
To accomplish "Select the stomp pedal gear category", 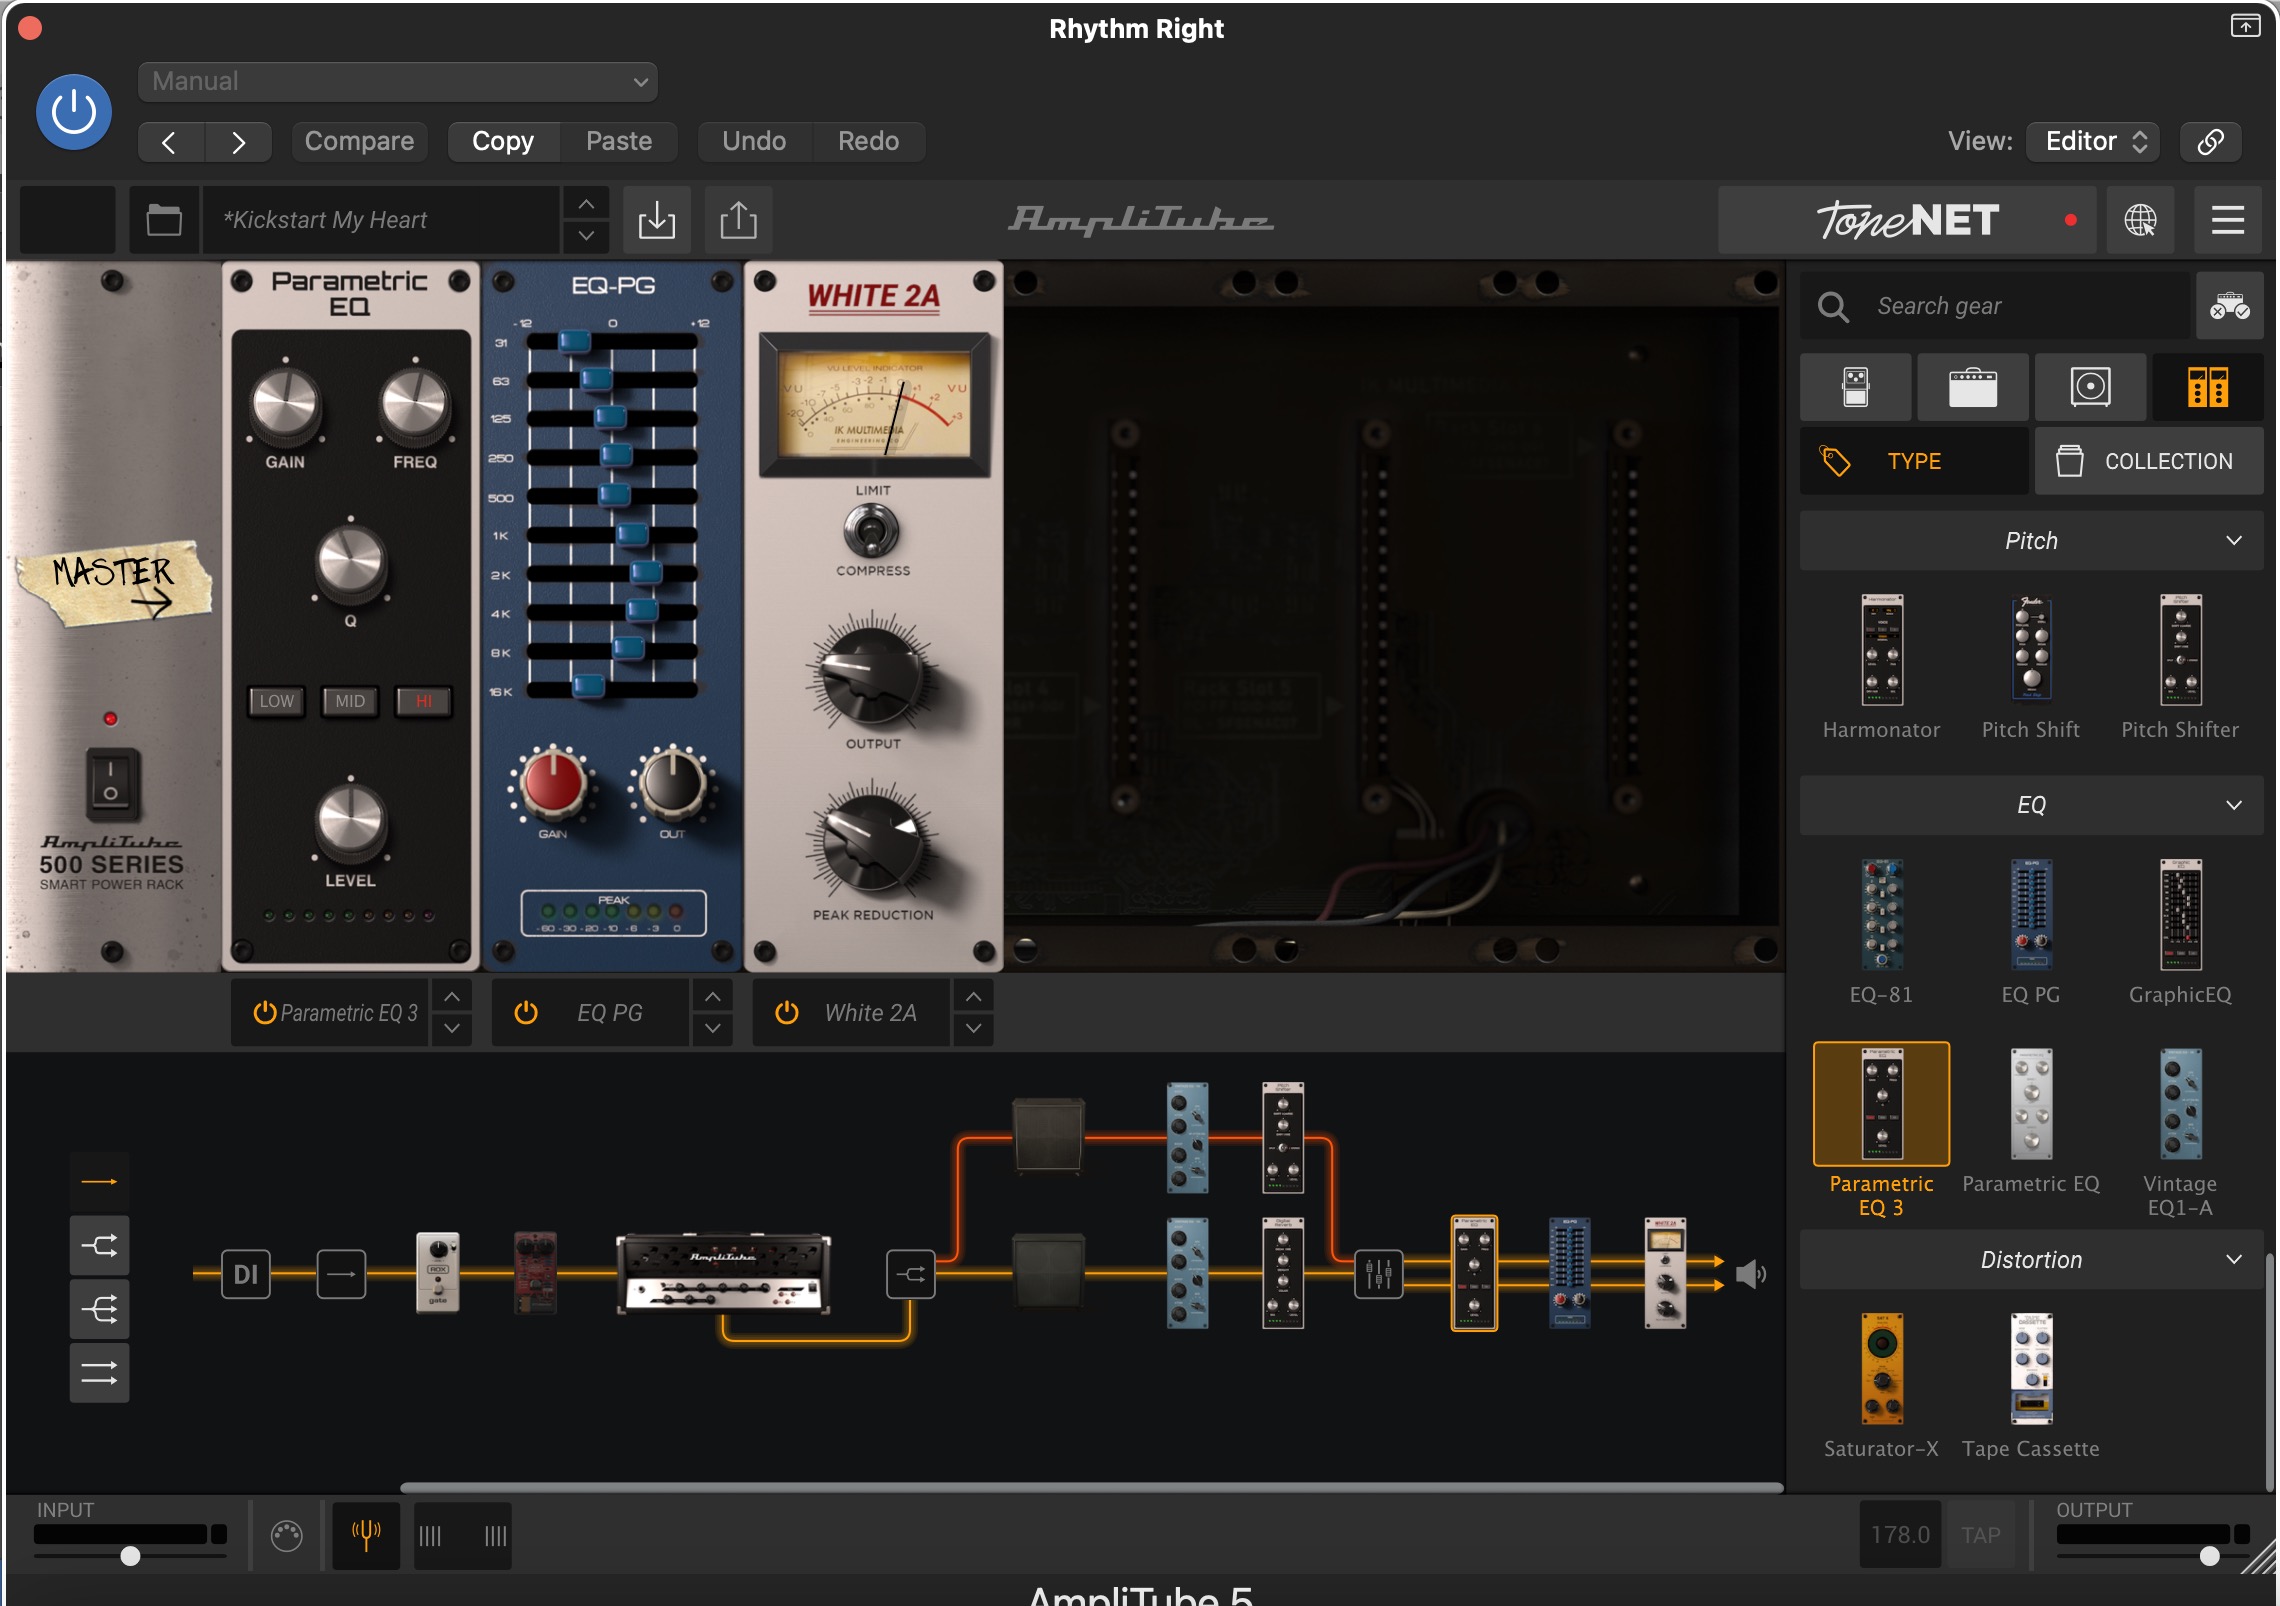I will coord(1856,387).
